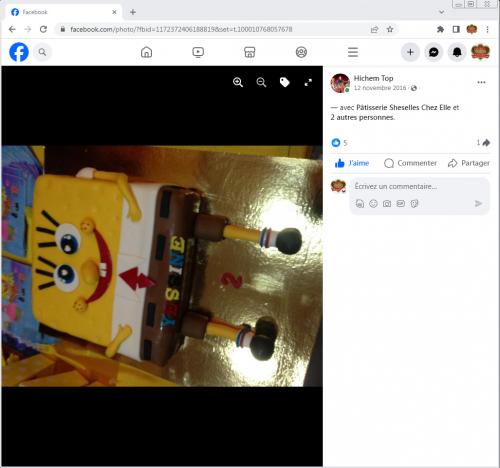Open Hichem Top profile link
Image resolution: width=500 pixels, height=468 pixels.
[x=373, y=78]
